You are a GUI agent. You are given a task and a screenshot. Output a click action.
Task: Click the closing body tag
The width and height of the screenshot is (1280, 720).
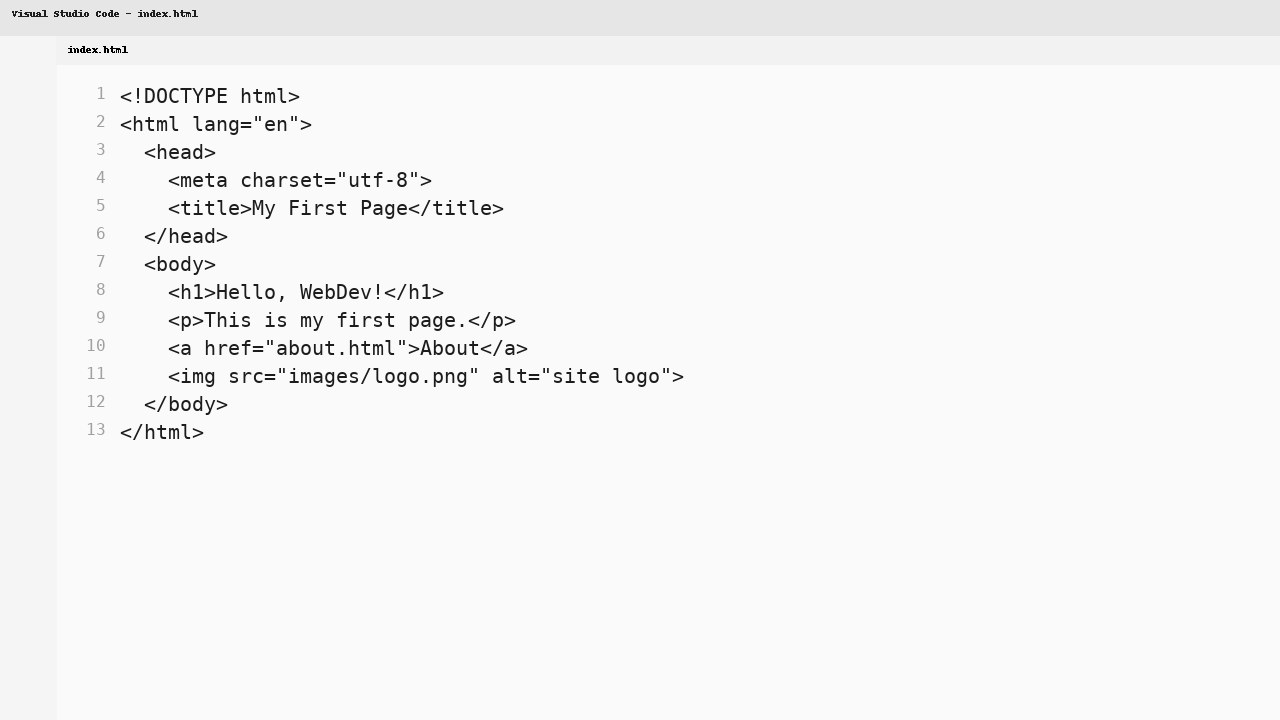coord(186,404)
